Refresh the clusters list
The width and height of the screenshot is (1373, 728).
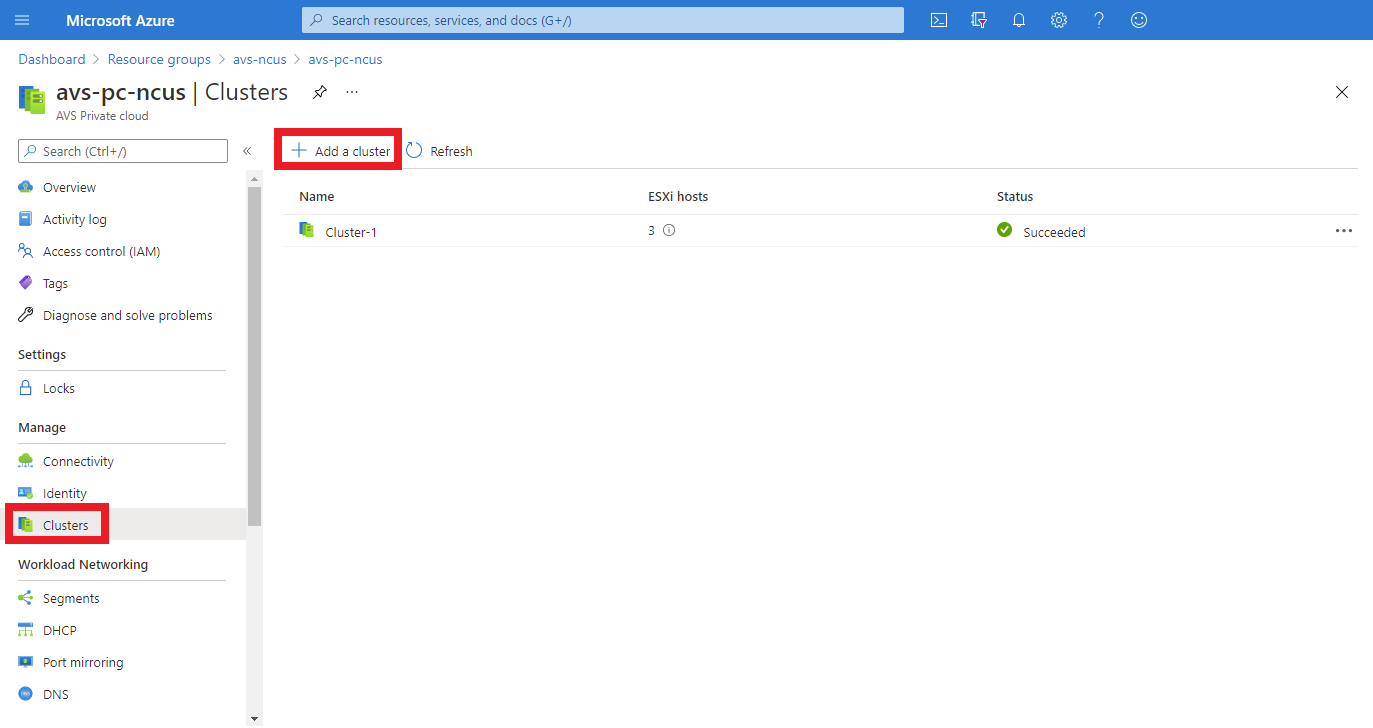[439, 151]
